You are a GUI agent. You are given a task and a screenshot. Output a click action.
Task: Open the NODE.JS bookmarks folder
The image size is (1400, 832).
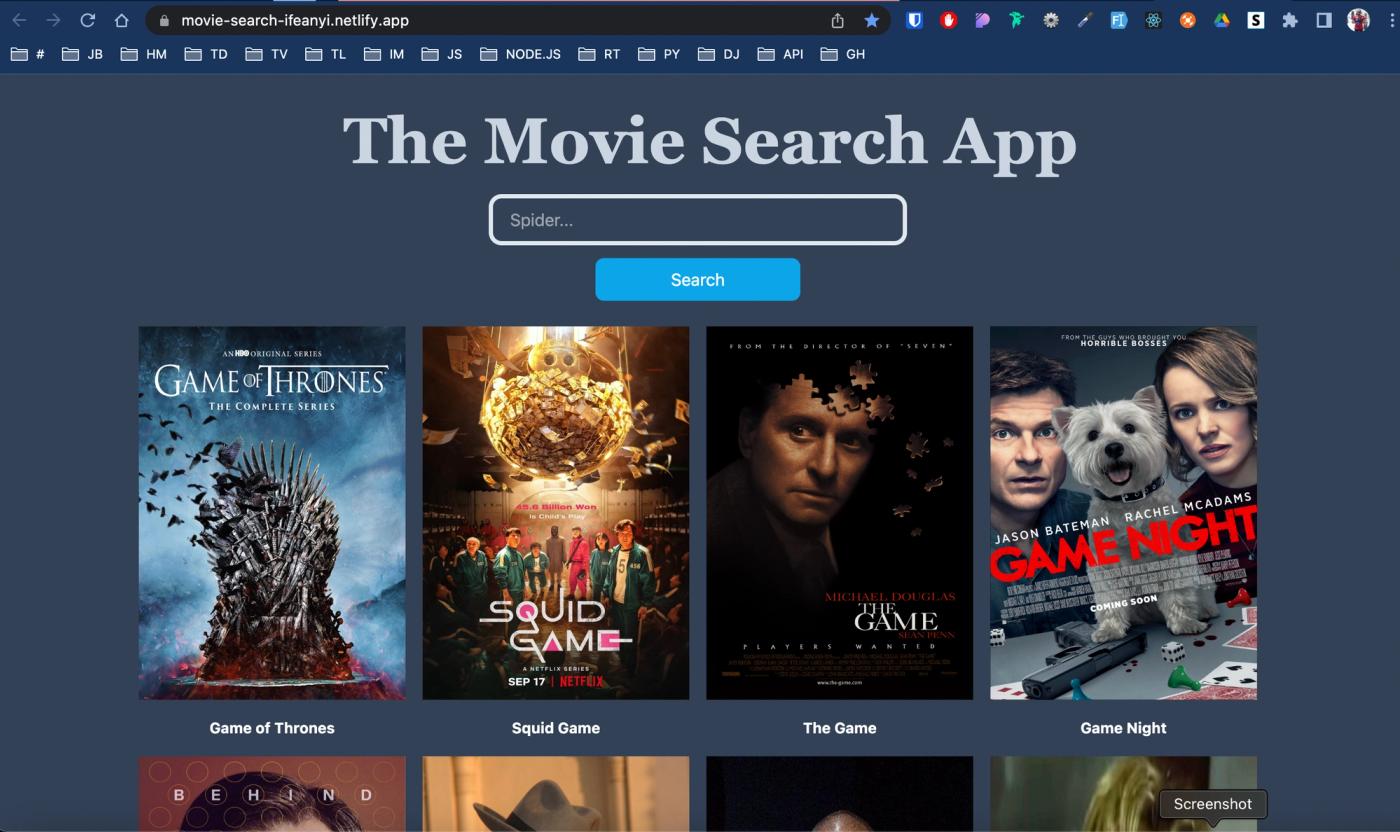coord(520,54)
